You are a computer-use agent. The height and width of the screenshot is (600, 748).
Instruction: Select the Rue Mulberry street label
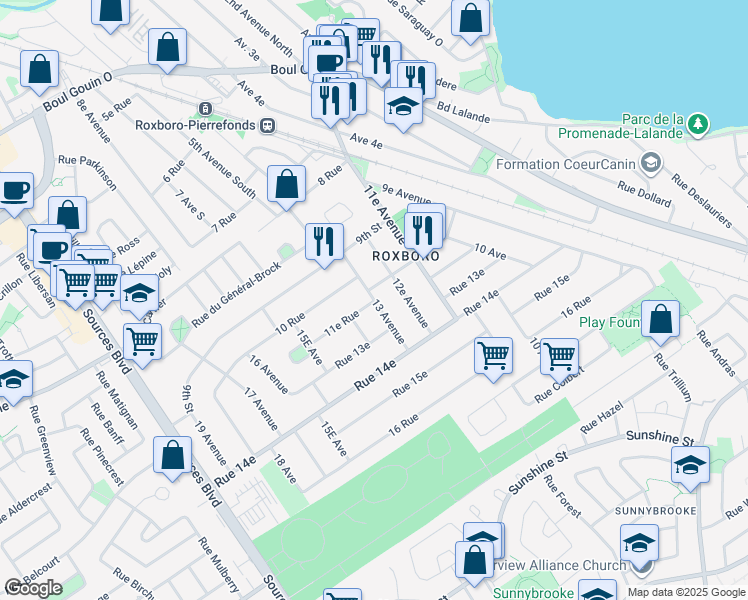pyautogui.click(x=218, y=565)
